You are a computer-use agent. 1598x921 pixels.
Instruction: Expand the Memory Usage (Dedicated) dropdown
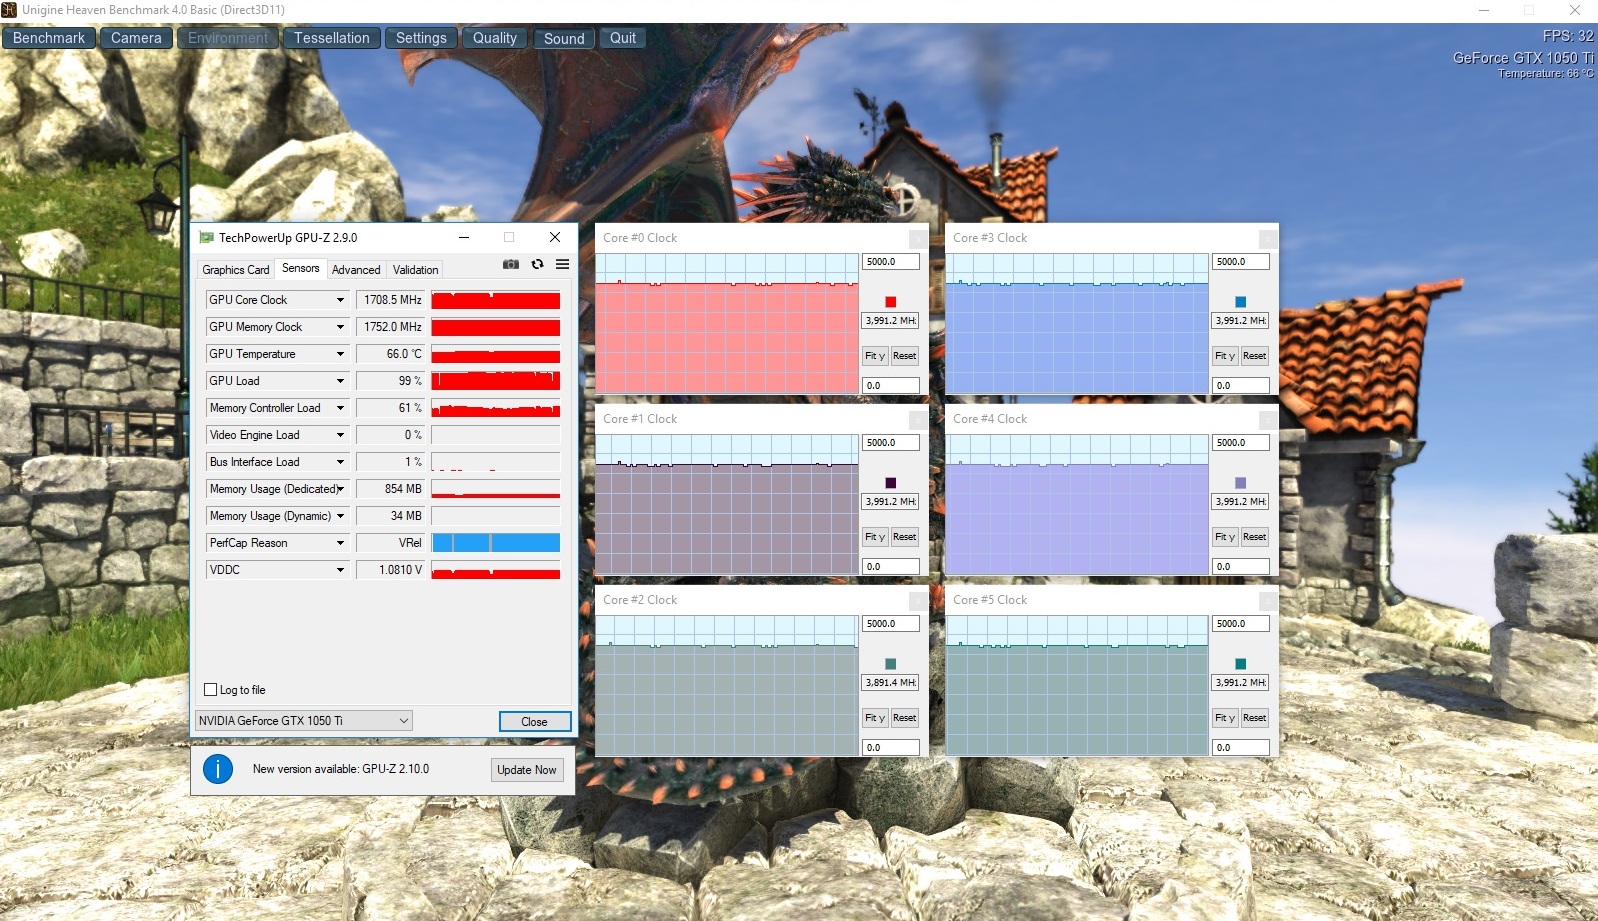pos(340,489)
